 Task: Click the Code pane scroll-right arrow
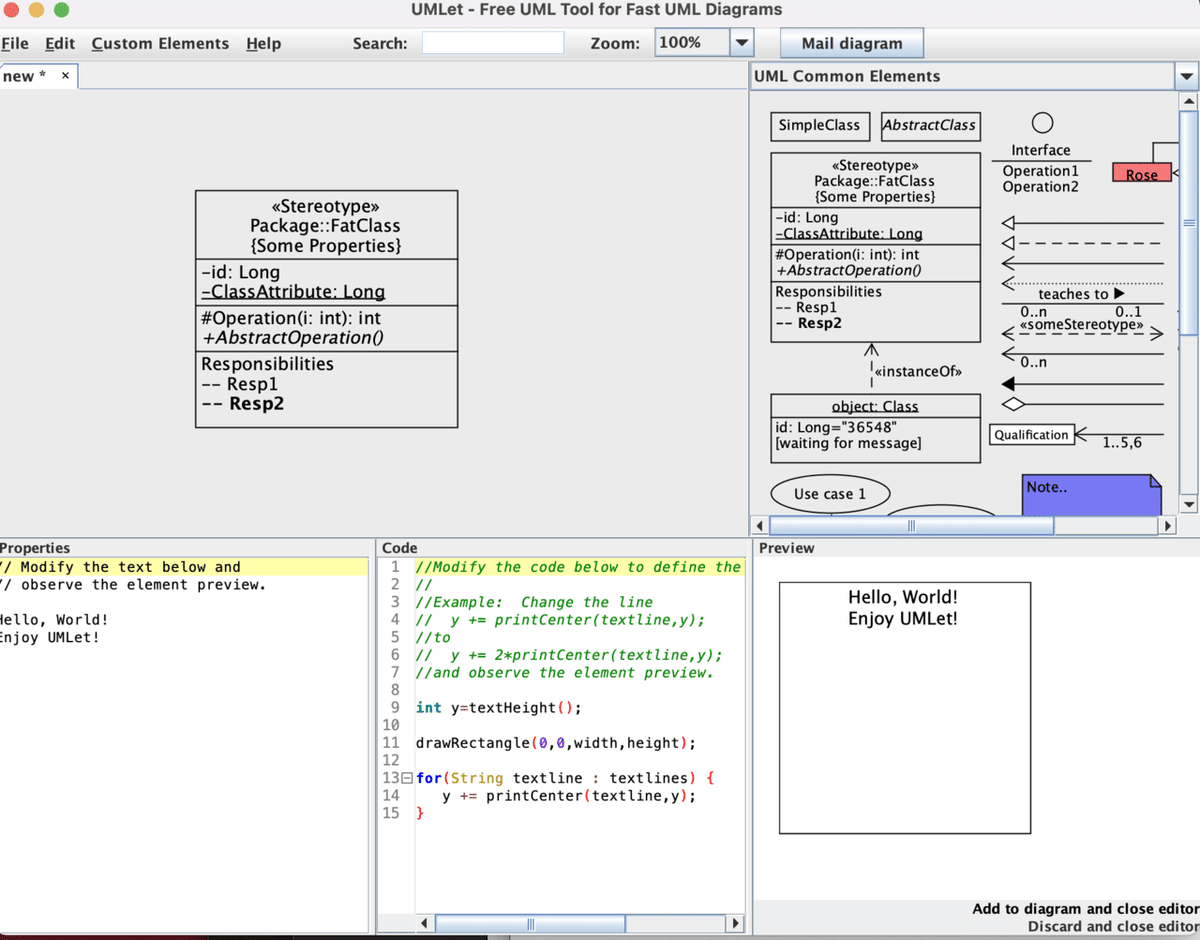coord(737,923)
